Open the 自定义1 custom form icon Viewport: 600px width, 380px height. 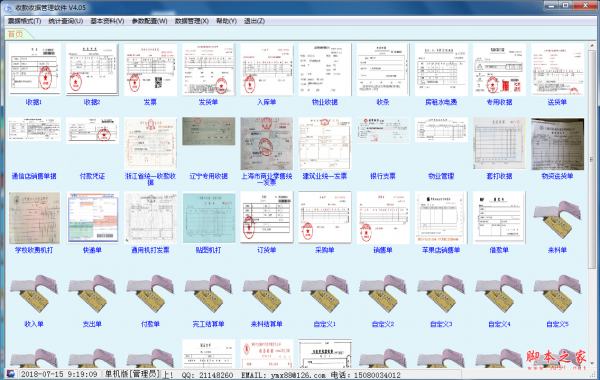pos(325,294)
